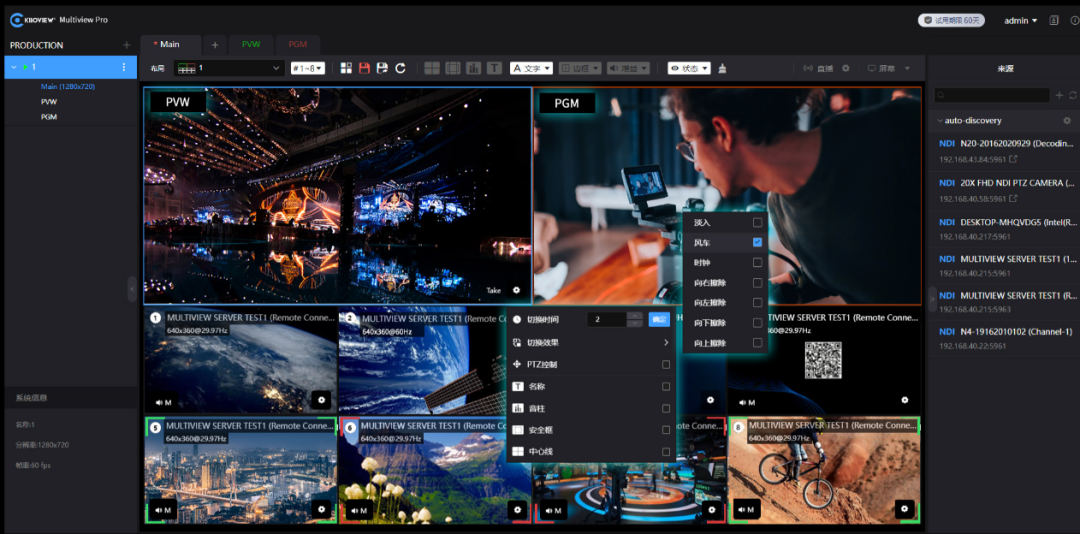This screenshot has width=1080, height=534.
Task: Enable the 淡入 transition checkbox
Action: click(757, 223)
